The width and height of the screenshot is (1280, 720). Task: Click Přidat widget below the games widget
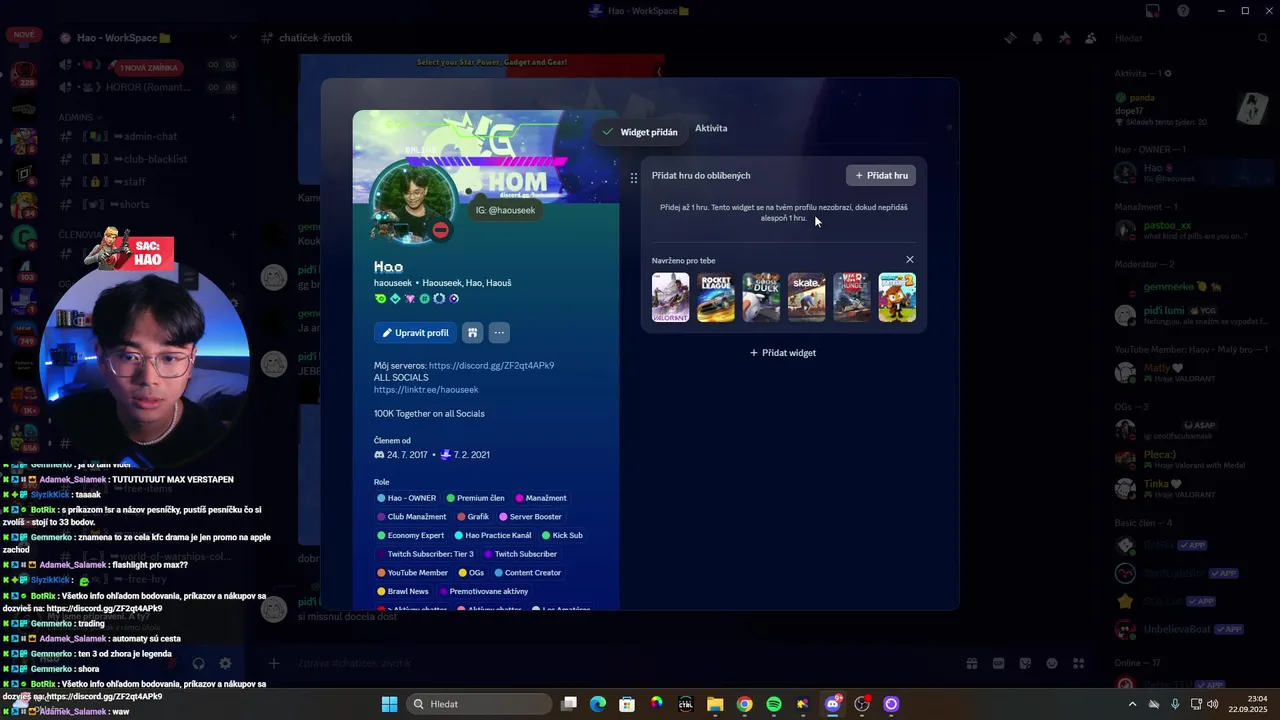pos(783,353)
